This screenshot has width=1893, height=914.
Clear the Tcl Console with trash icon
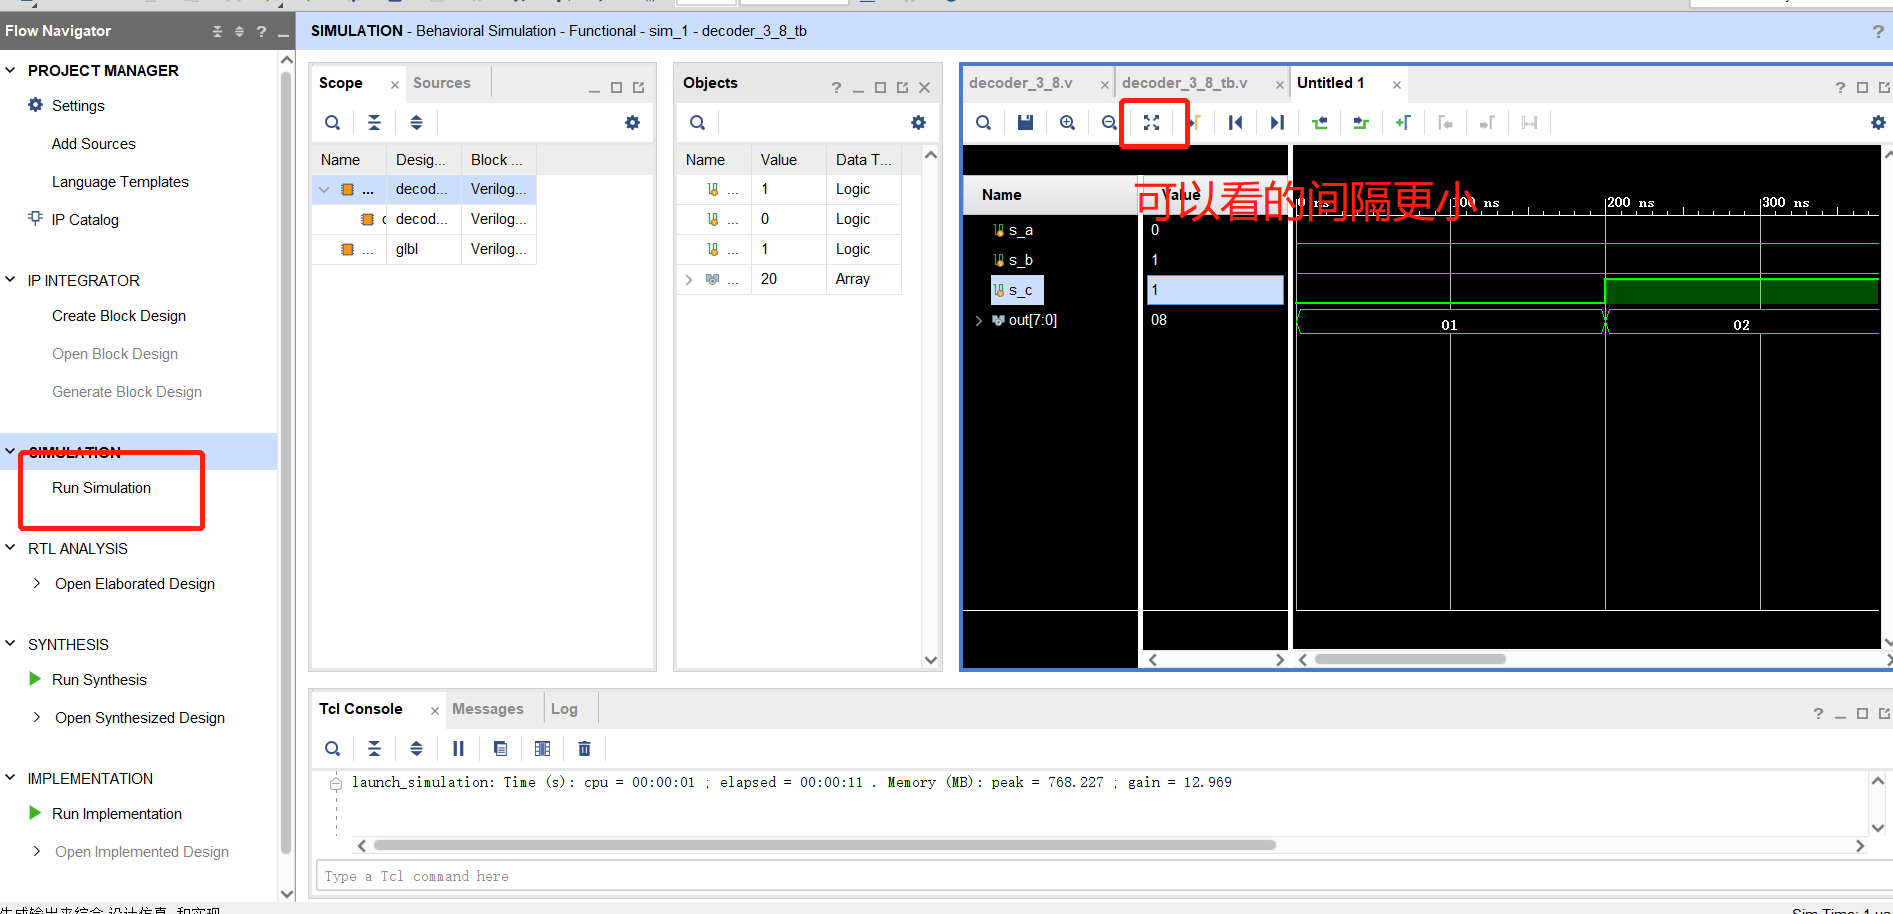584,749
